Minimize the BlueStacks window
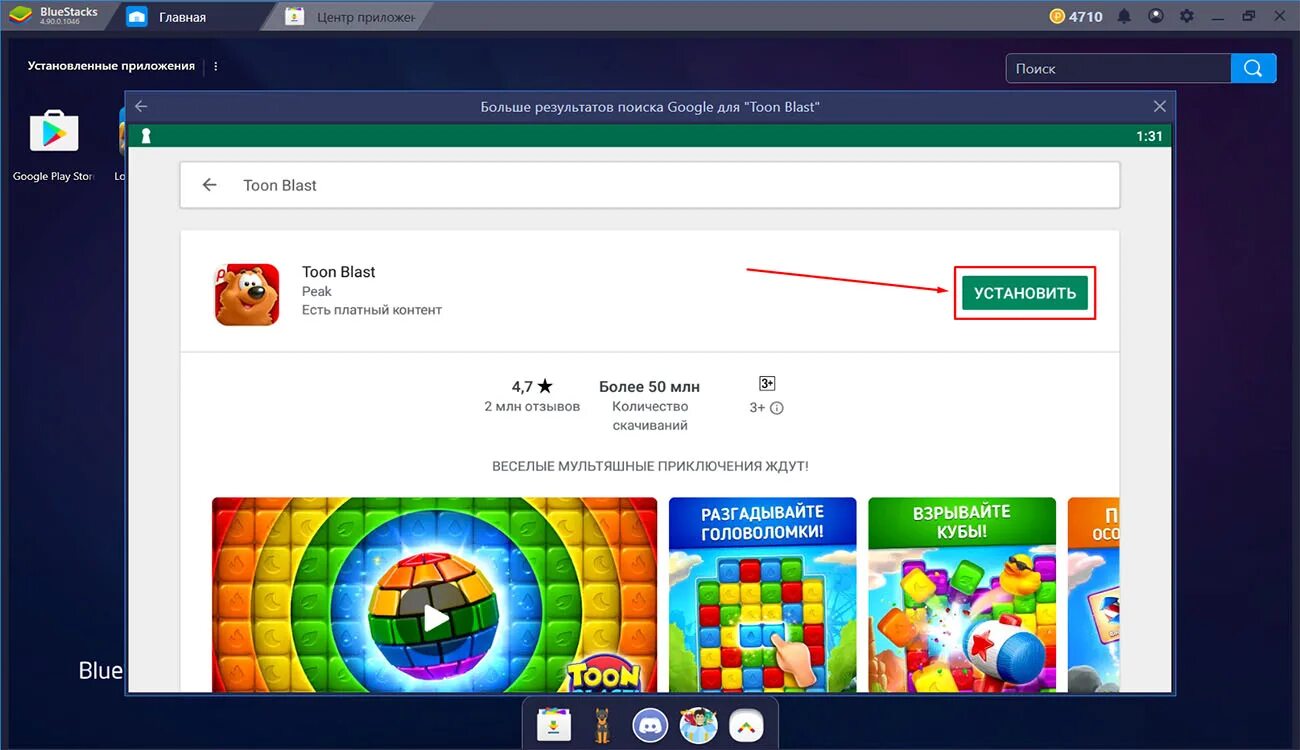The image size is (1300, 750). [1218, 16]
